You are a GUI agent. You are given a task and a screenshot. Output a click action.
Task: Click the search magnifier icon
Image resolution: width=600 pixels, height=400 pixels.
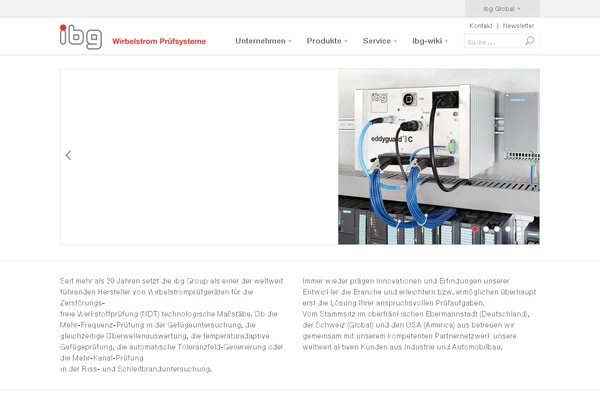coord(530,41)
